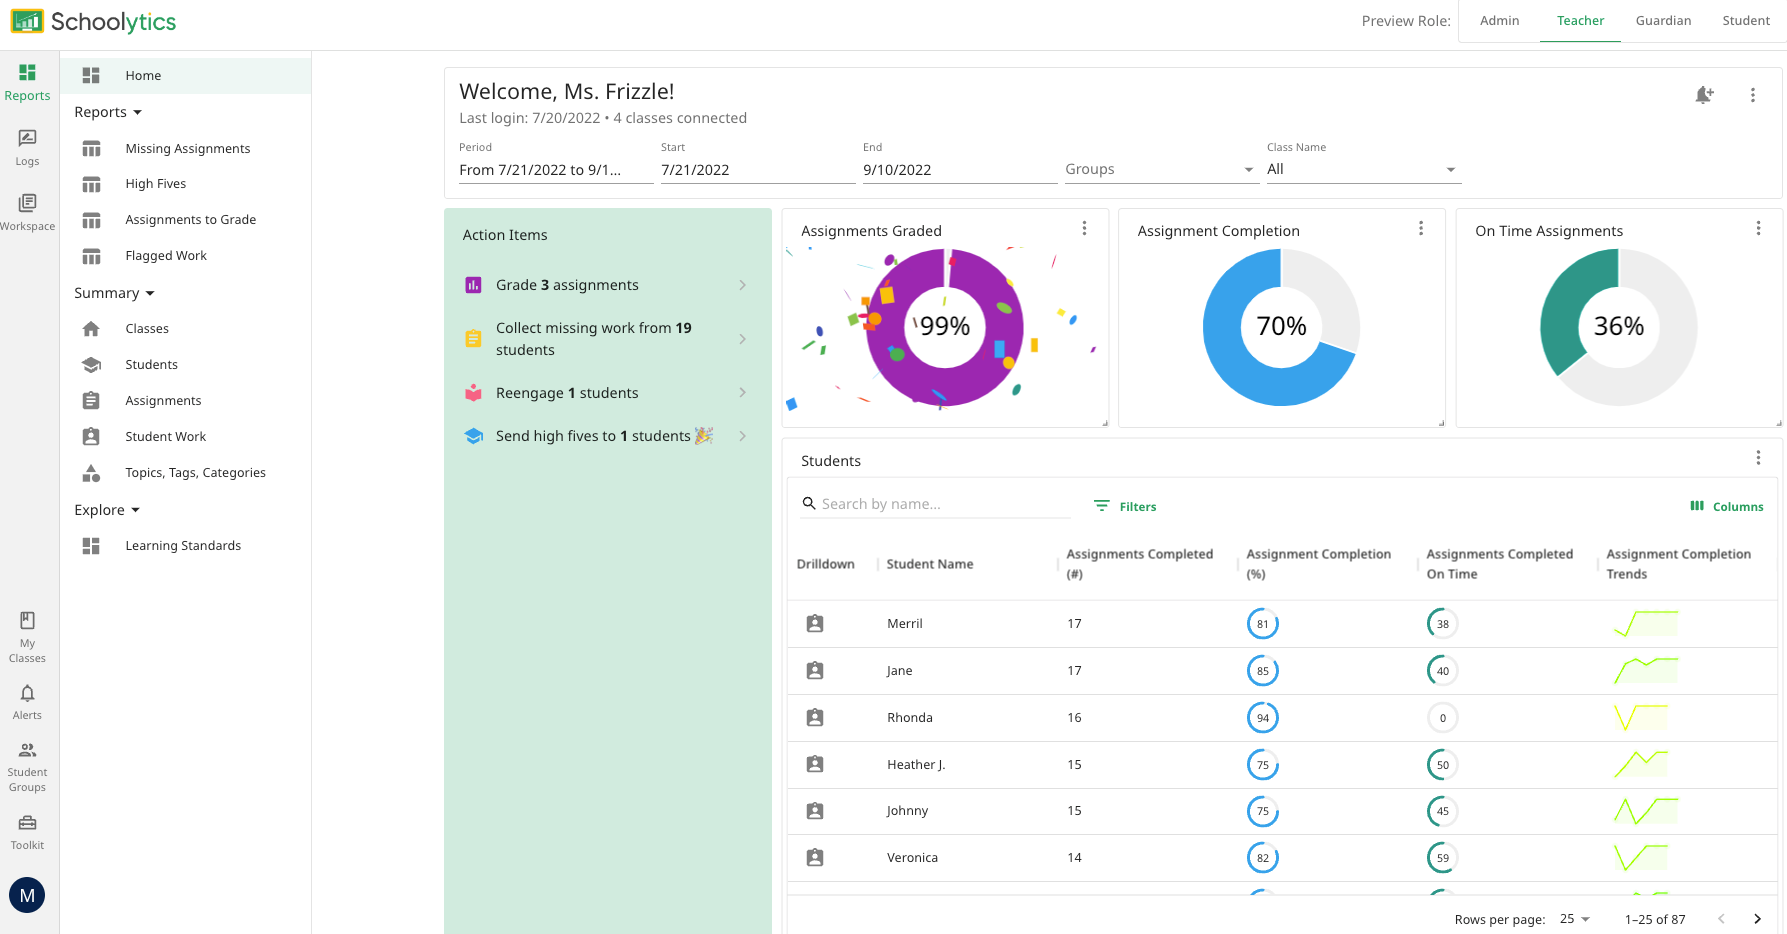Viewport: 1787px width, 934px height.
Task: Open Merril's drilldown icon
Action: [814, 623]
